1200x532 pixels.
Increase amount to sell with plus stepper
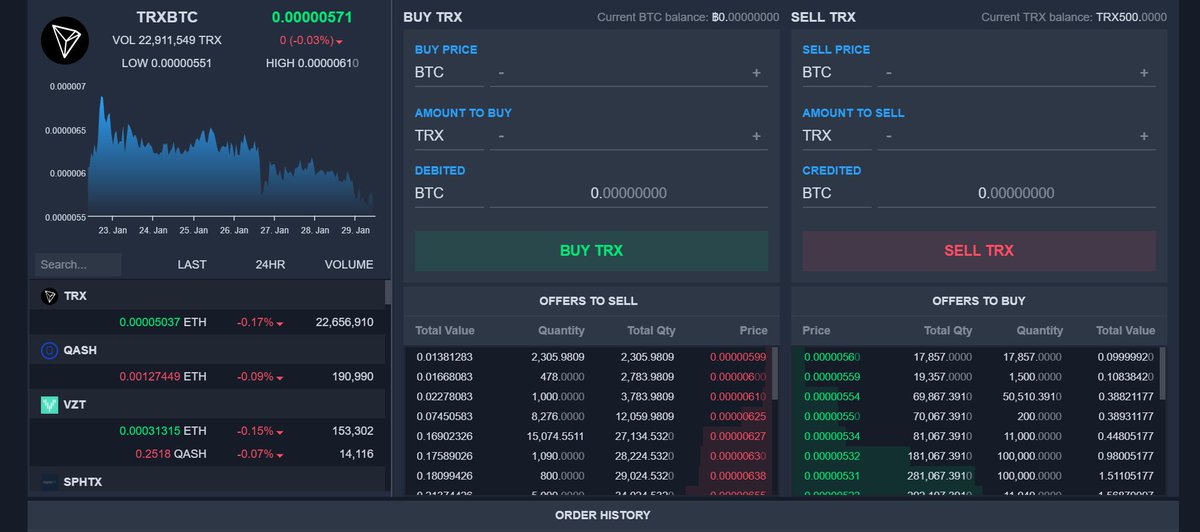tap(1144, 135)
